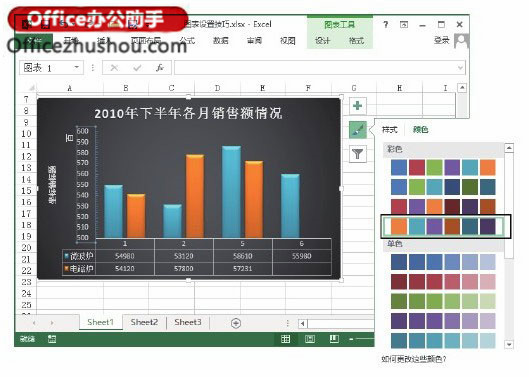This screenshot has height=377, width=529.
Task: Click the Name Box field
Action: 47,68
